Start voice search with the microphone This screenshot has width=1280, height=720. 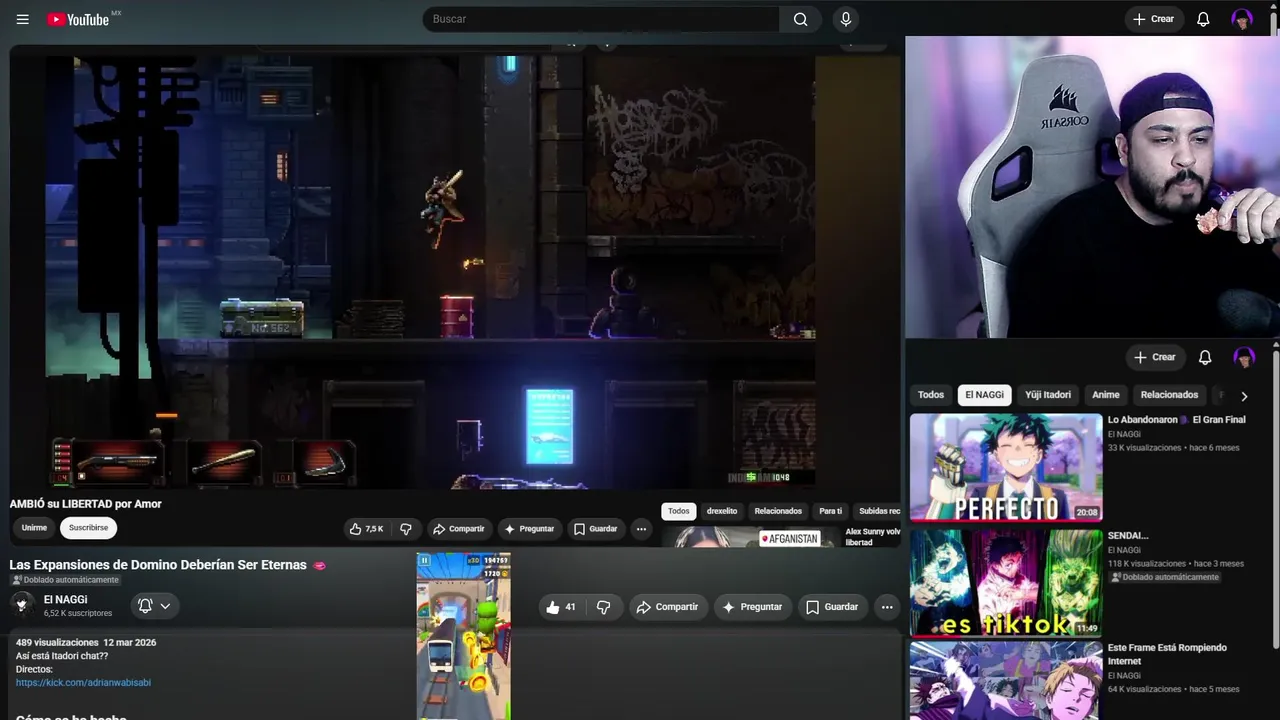click(846, 19)
